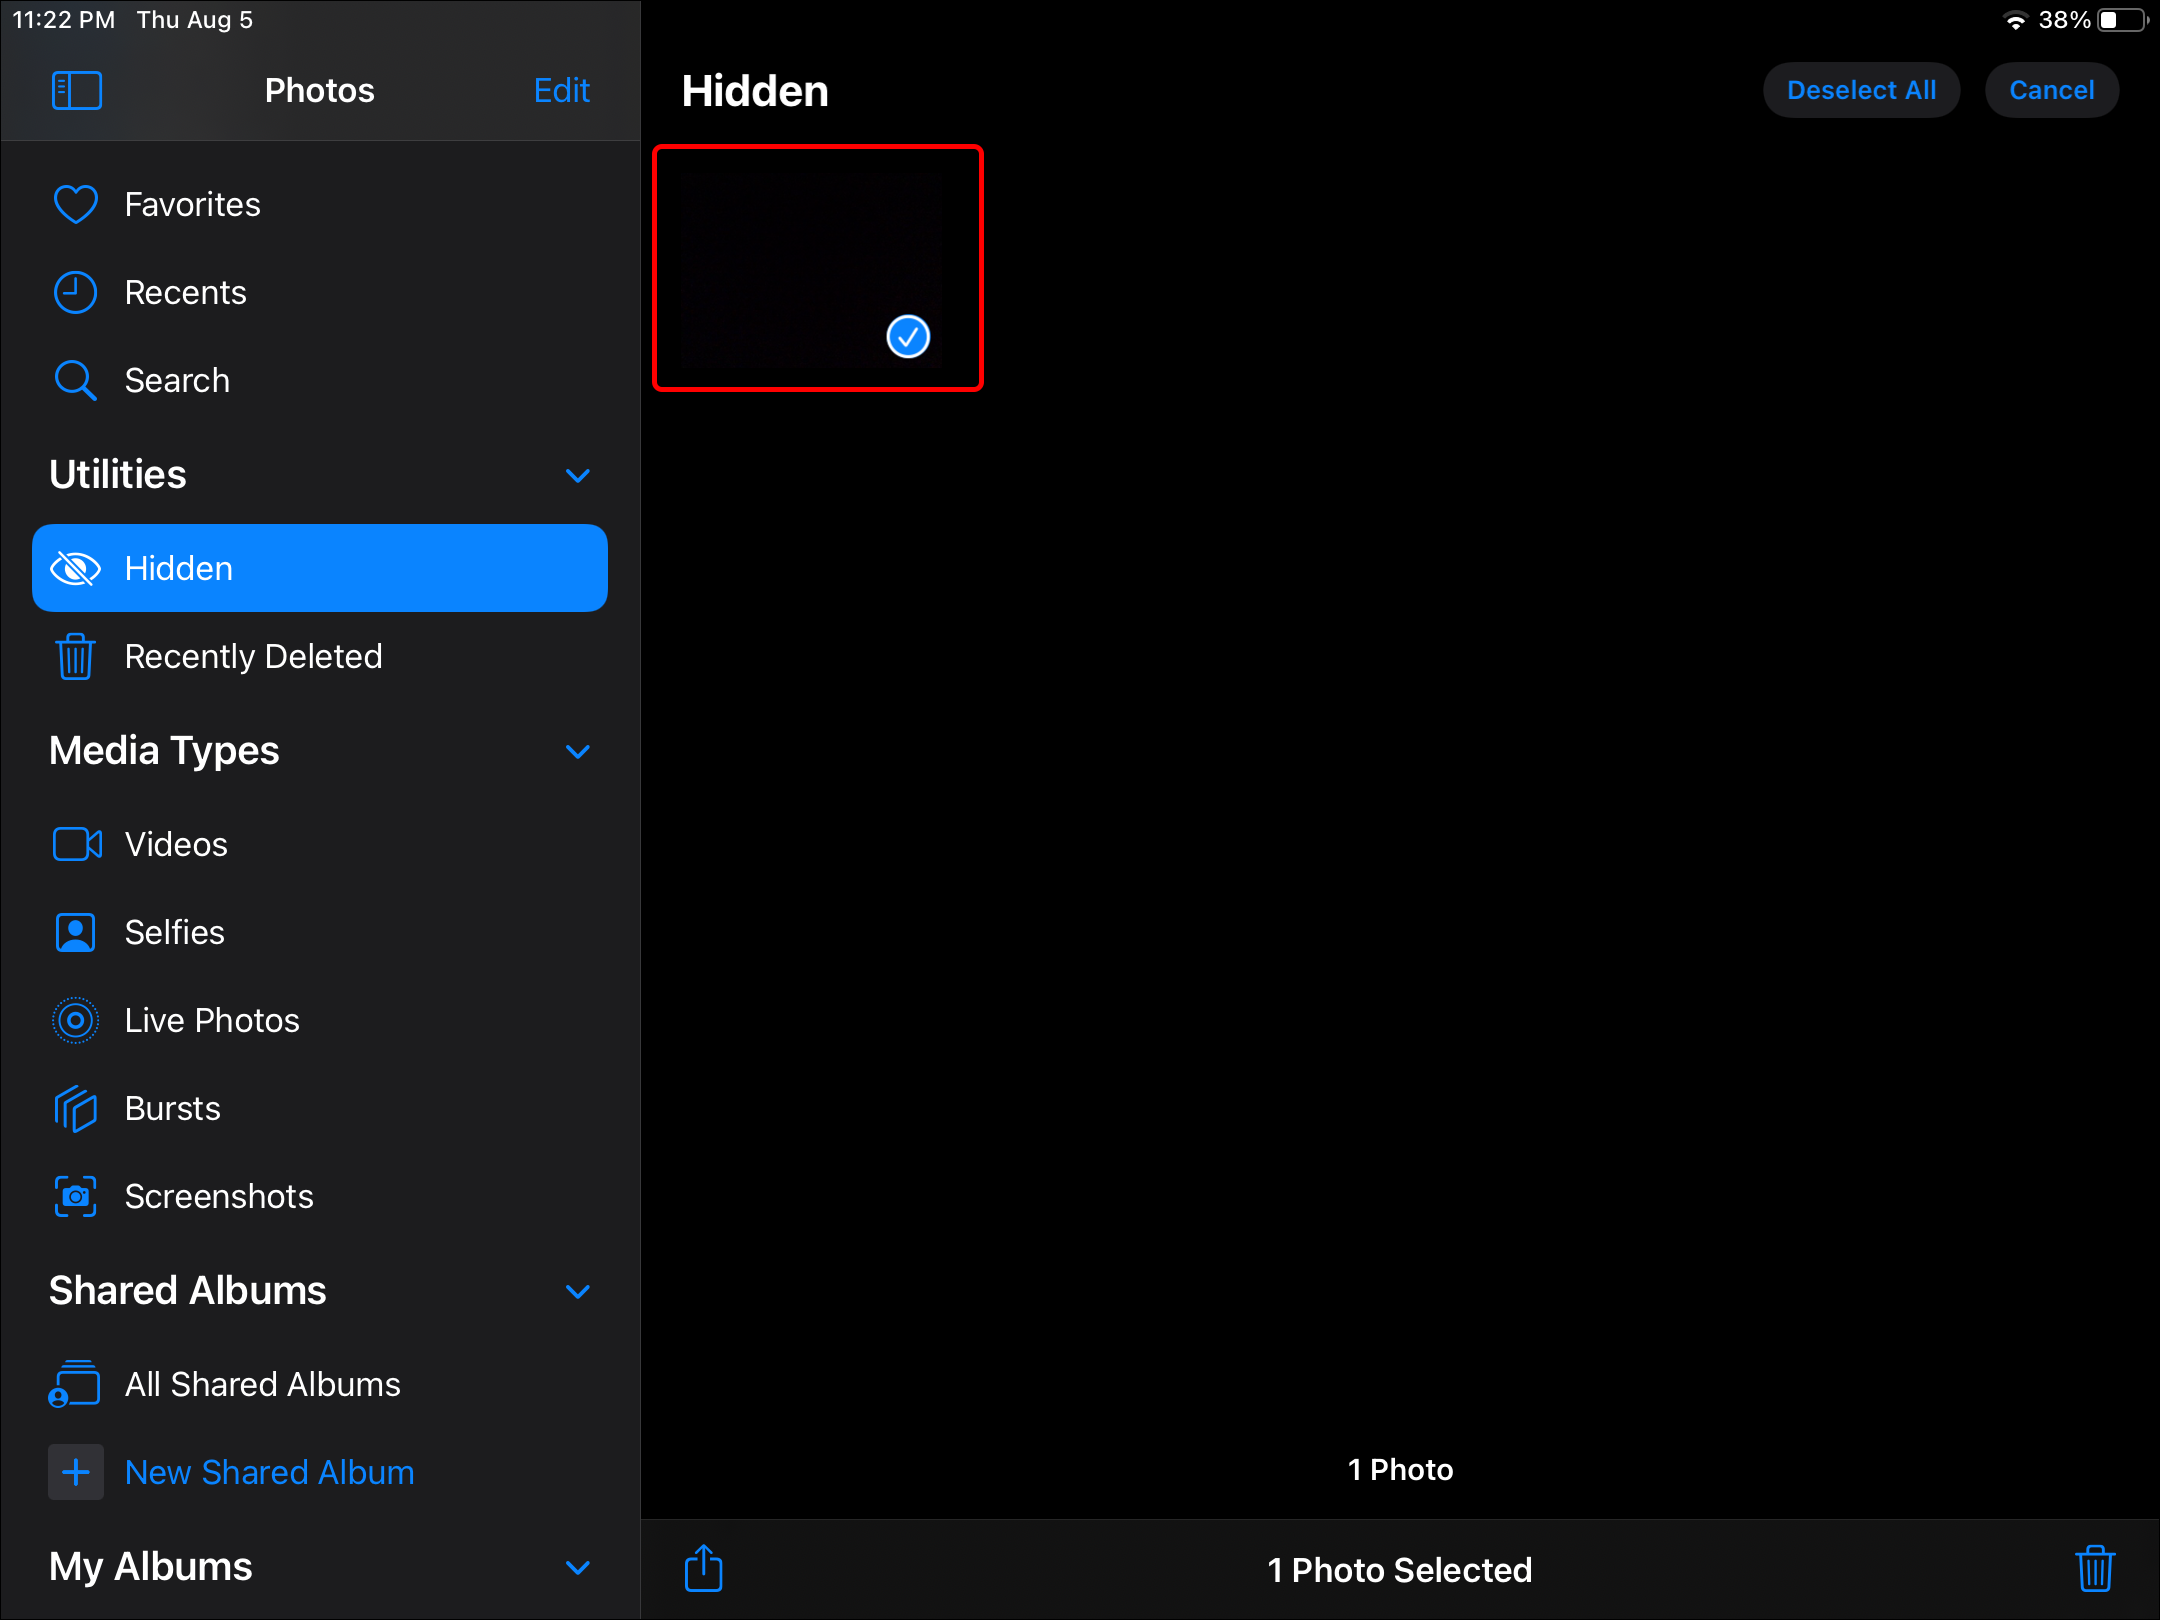Tap the share icon in bottom toolbar

(x=703, y=1568)
